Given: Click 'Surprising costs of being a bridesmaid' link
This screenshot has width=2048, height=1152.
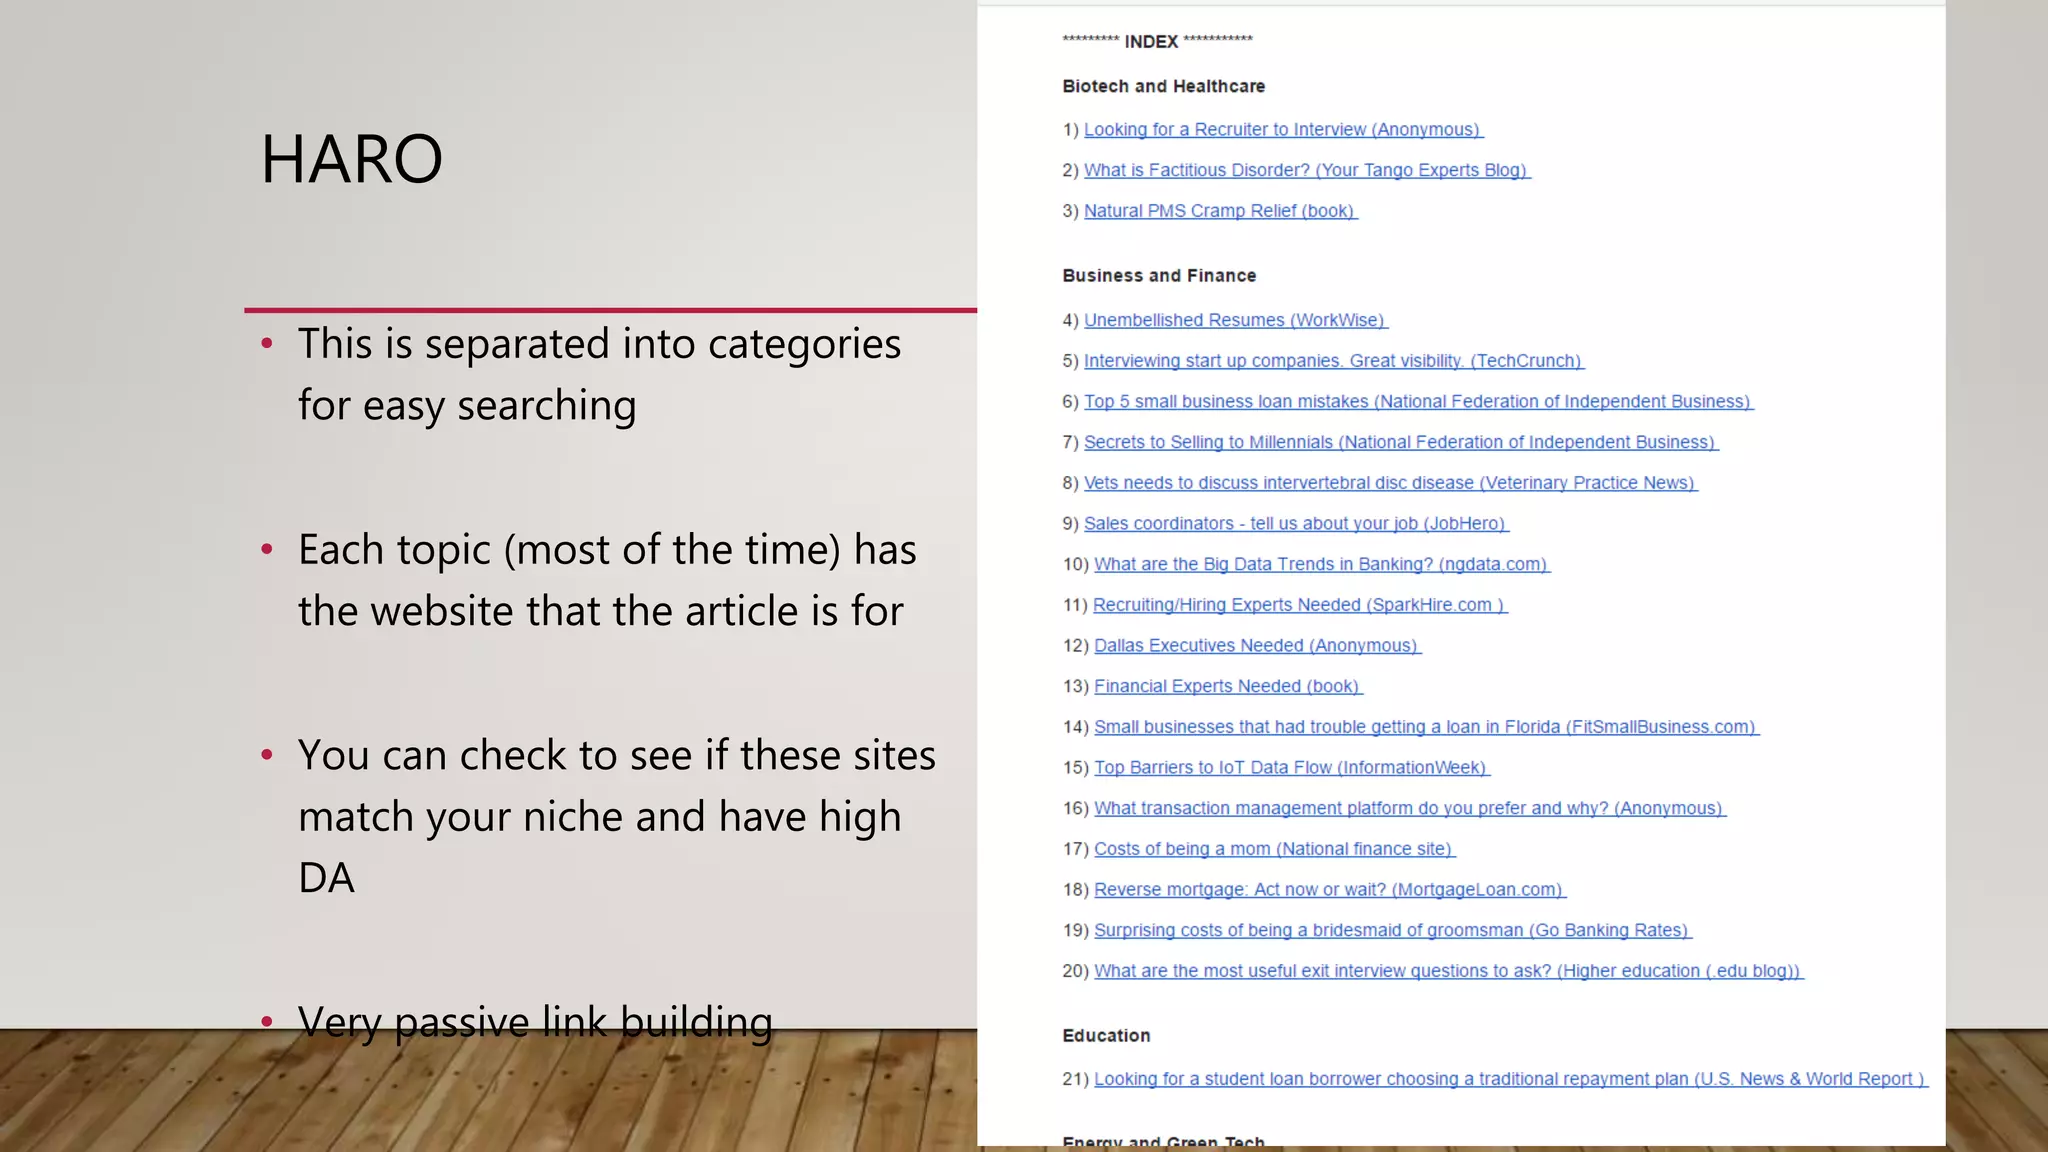Looking at the screenshot, I should [1393, 931].
